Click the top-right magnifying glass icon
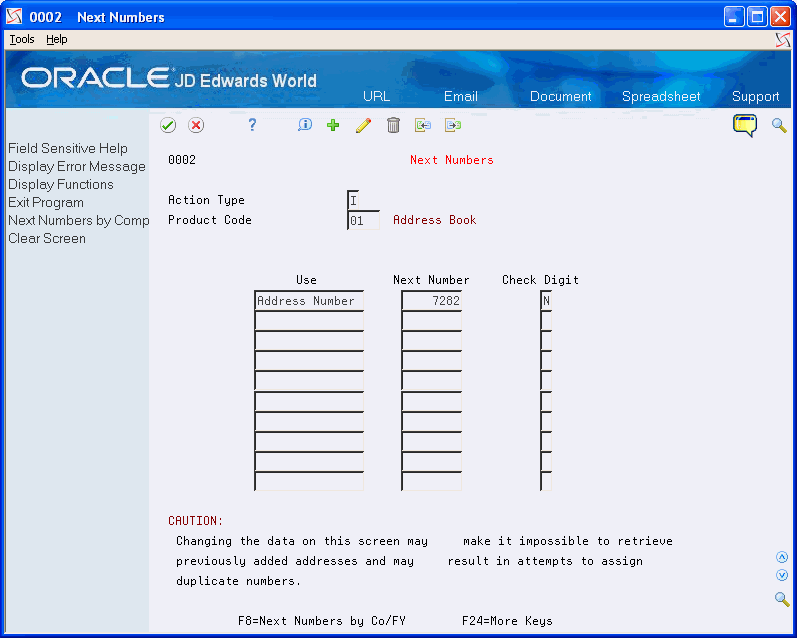This screenshot has width=797, height=638. (779, 125)
